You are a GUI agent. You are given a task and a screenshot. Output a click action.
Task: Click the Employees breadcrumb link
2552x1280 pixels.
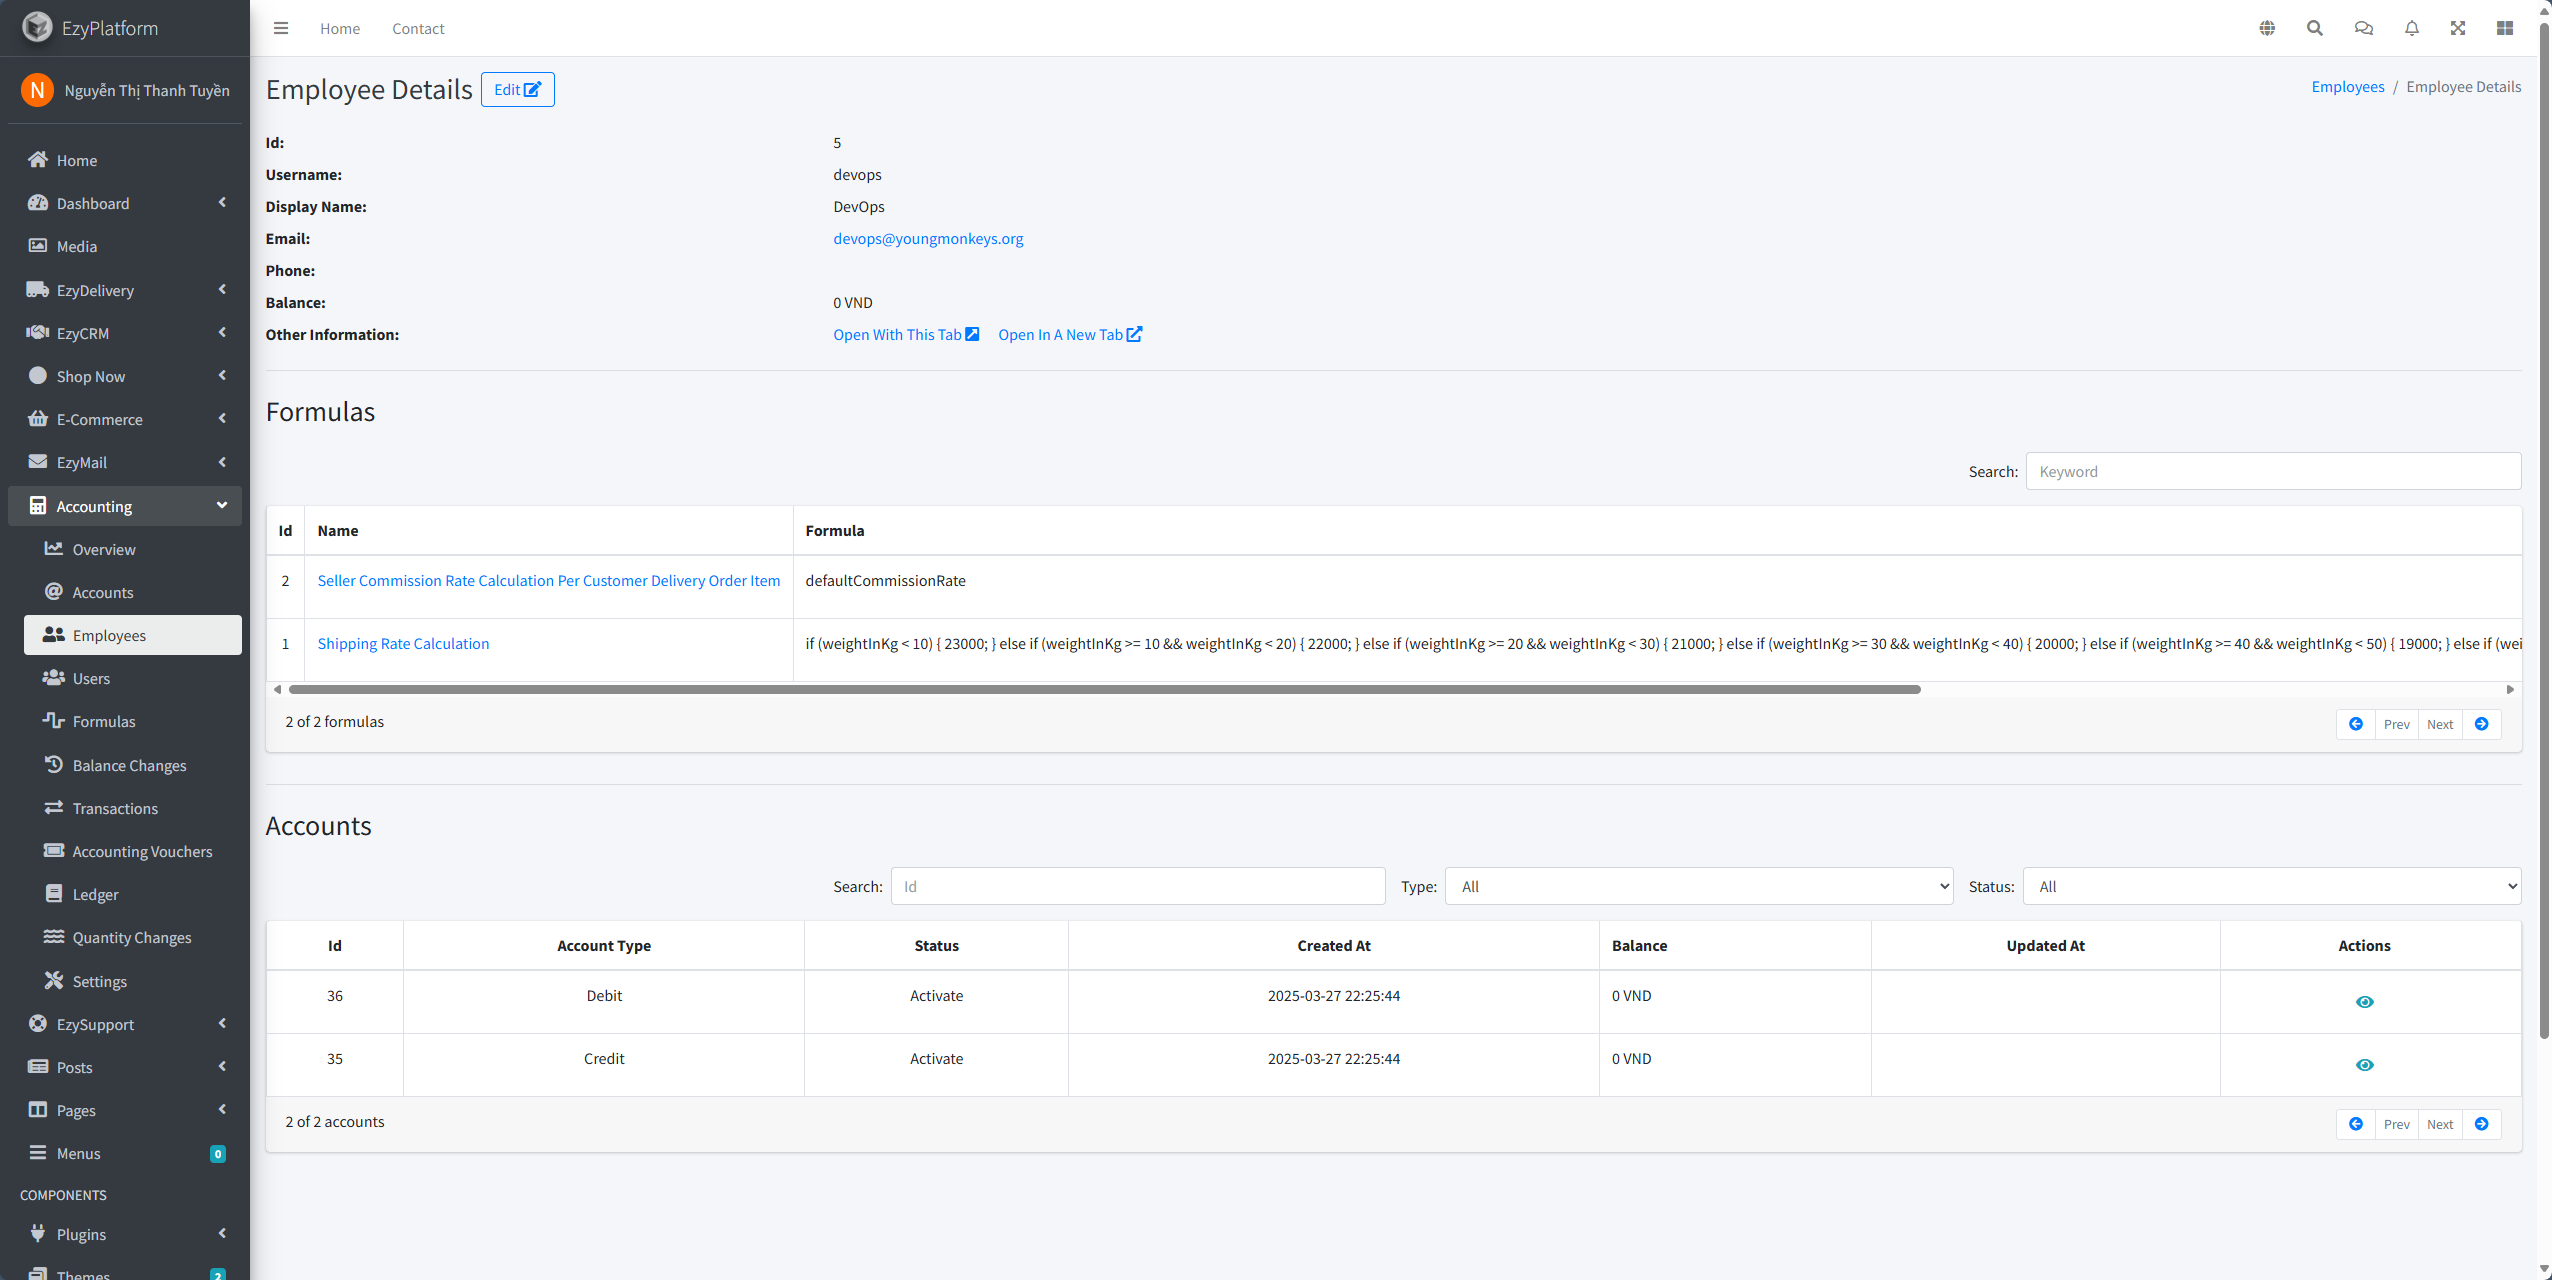2348,87
